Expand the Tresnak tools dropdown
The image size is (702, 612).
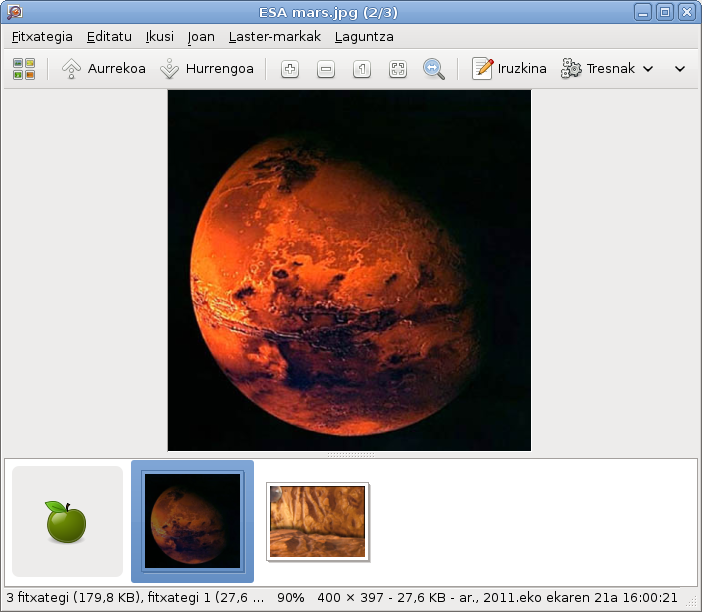(608, 69)
